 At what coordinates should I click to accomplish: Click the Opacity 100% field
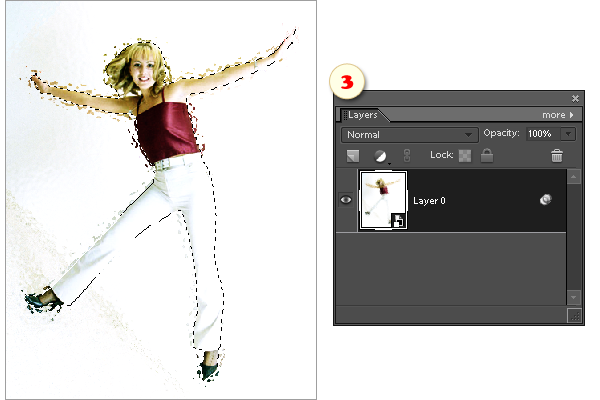(543, 134)
